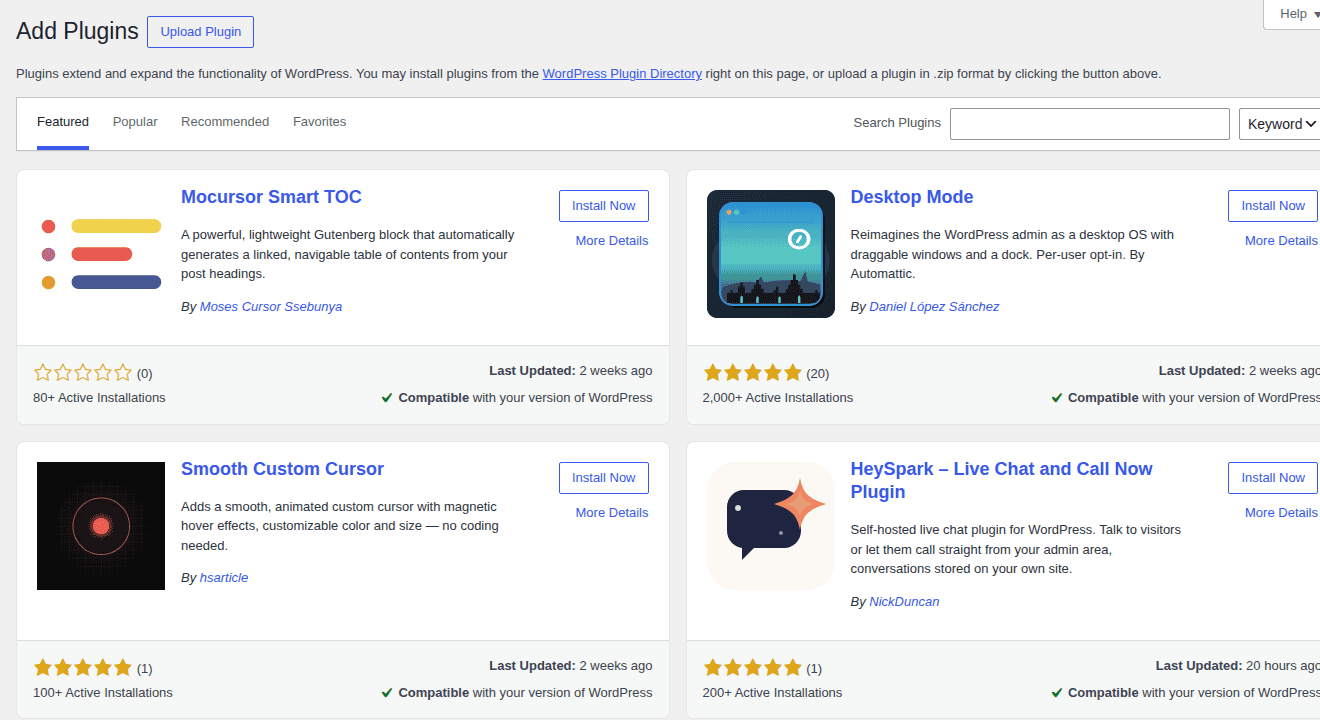Click the Desktop Mode plugin icon

coord(771,254)
